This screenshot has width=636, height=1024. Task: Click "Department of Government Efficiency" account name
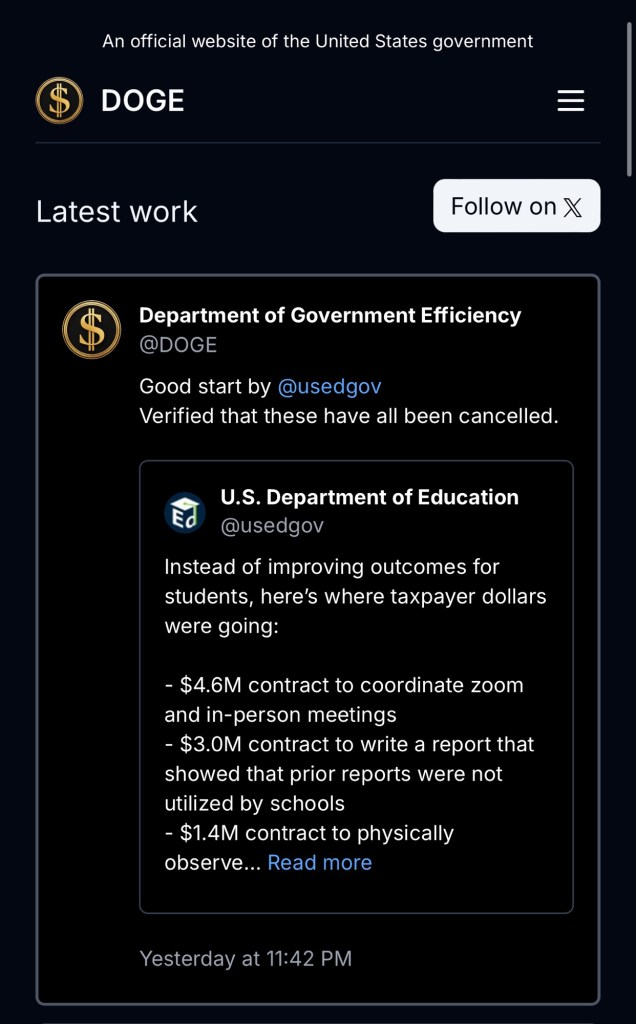[x=330, y=315]
